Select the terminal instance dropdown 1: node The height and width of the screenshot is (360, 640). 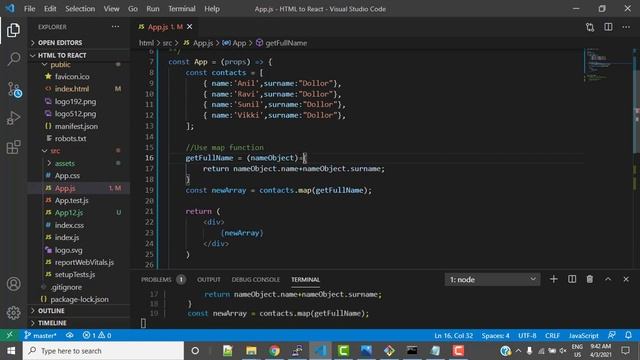coord(492,280)
